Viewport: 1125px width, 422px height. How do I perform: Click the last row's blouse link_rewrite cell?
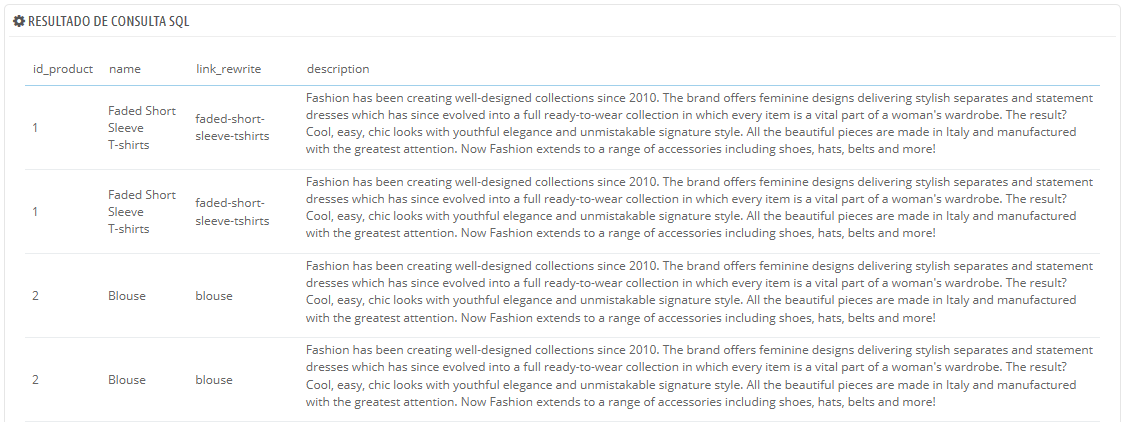214,380
